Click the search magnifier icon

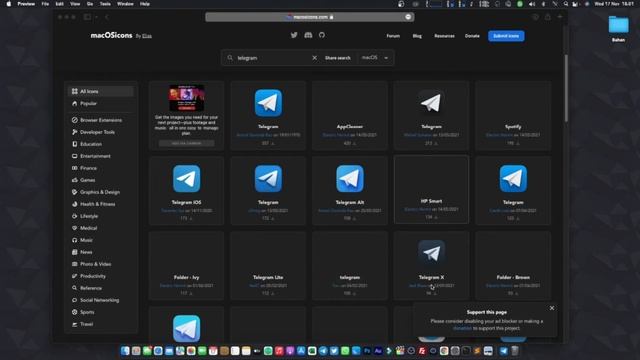(230, 58)
